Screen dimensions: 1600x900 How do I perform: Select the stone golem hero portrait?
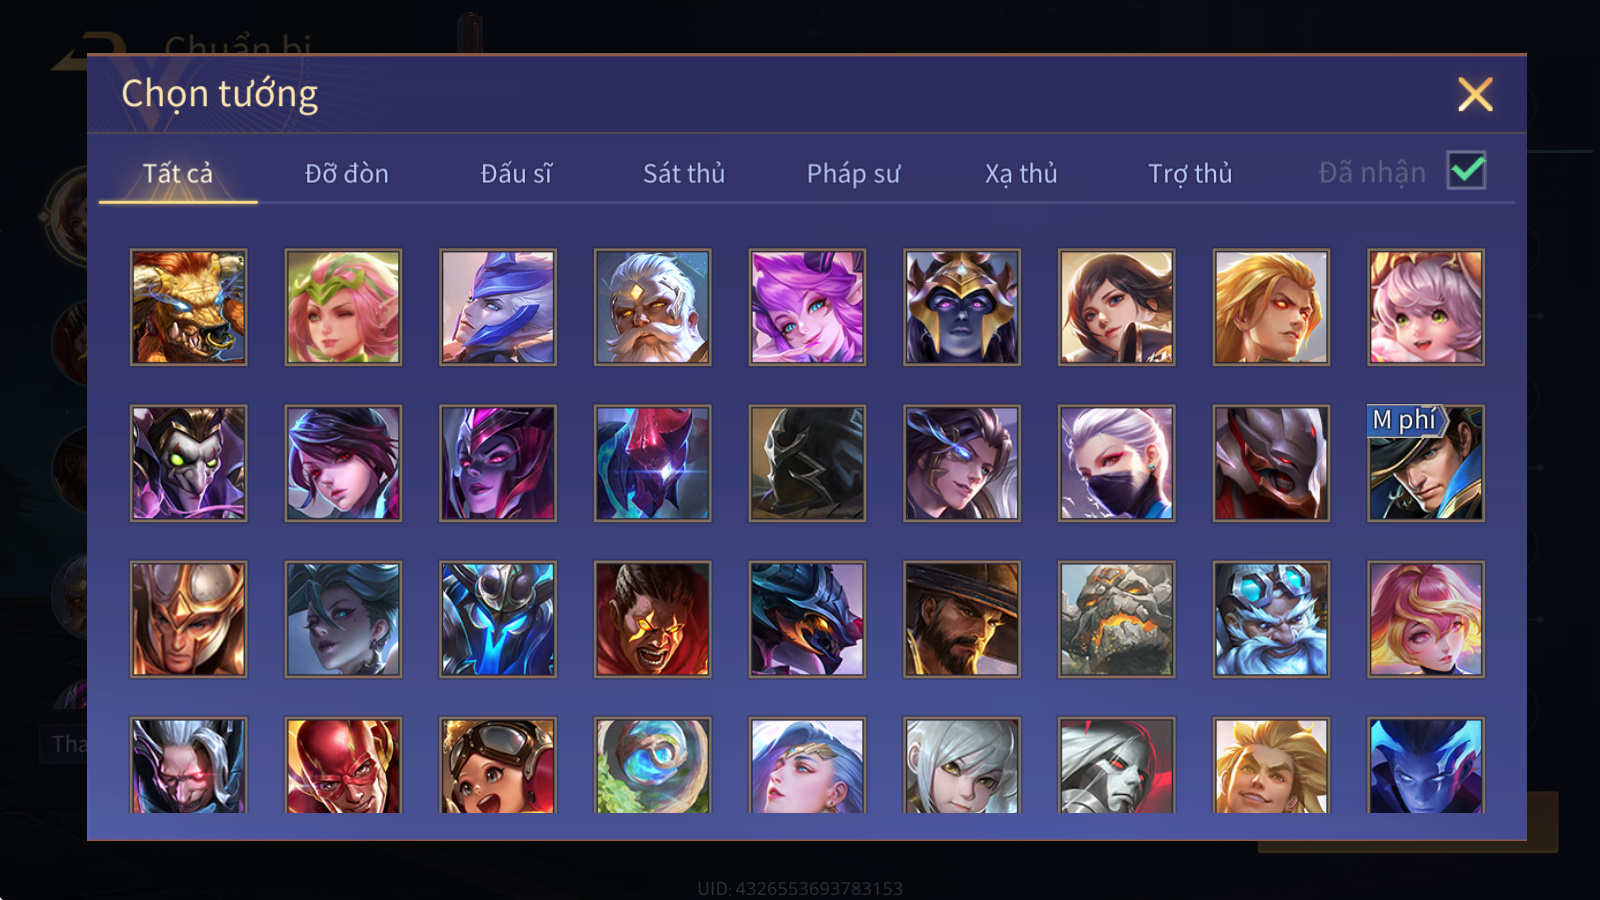coord(1116,619)
